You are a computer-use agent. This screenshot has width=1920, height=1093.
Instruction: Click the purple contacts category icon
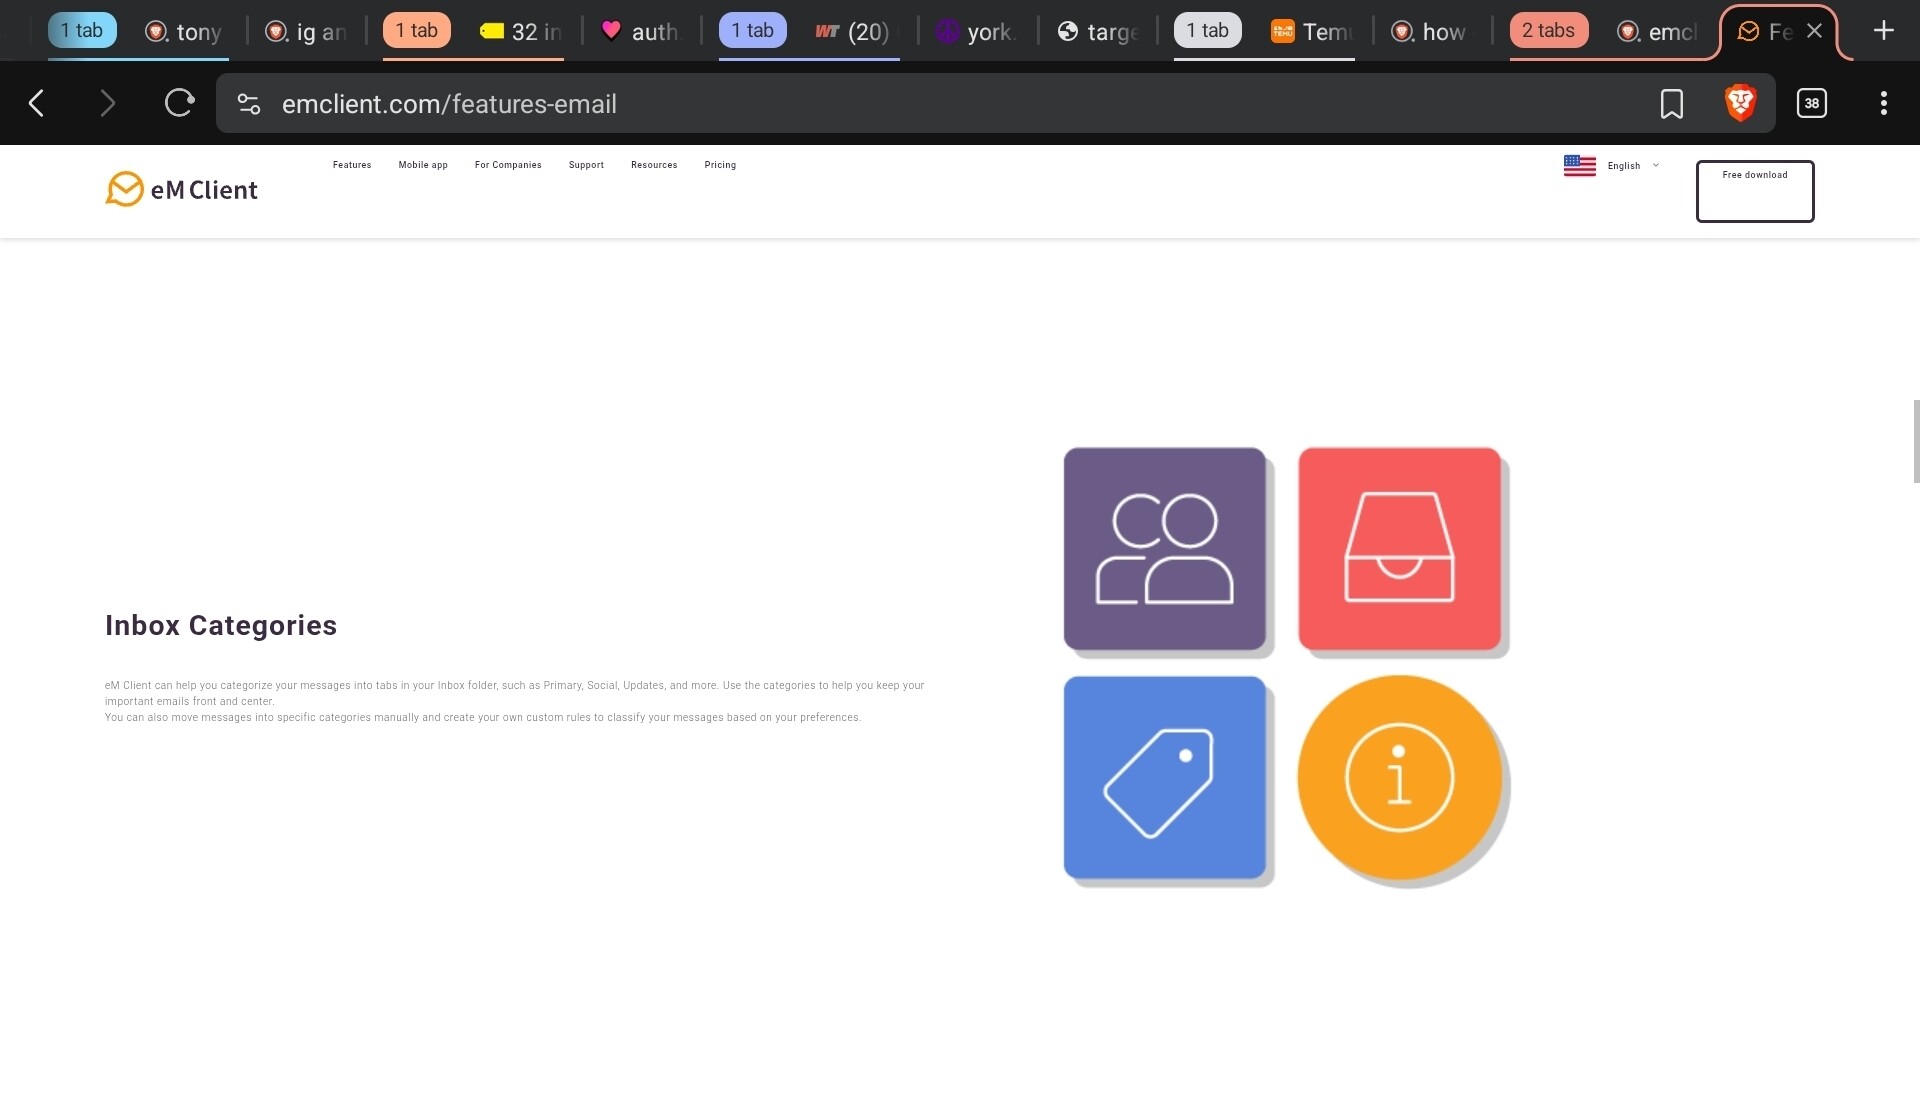[1164, 548]
